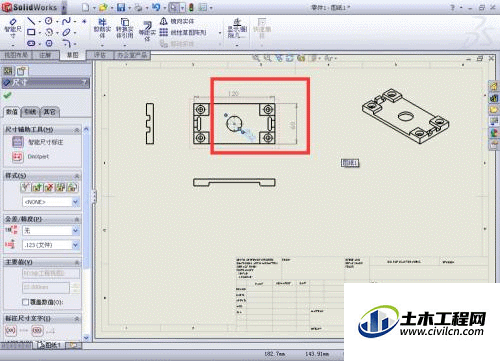500x361 pixels.
Task: Collapse the Tolerance/Precision section
Action: (x=77, y=219)
